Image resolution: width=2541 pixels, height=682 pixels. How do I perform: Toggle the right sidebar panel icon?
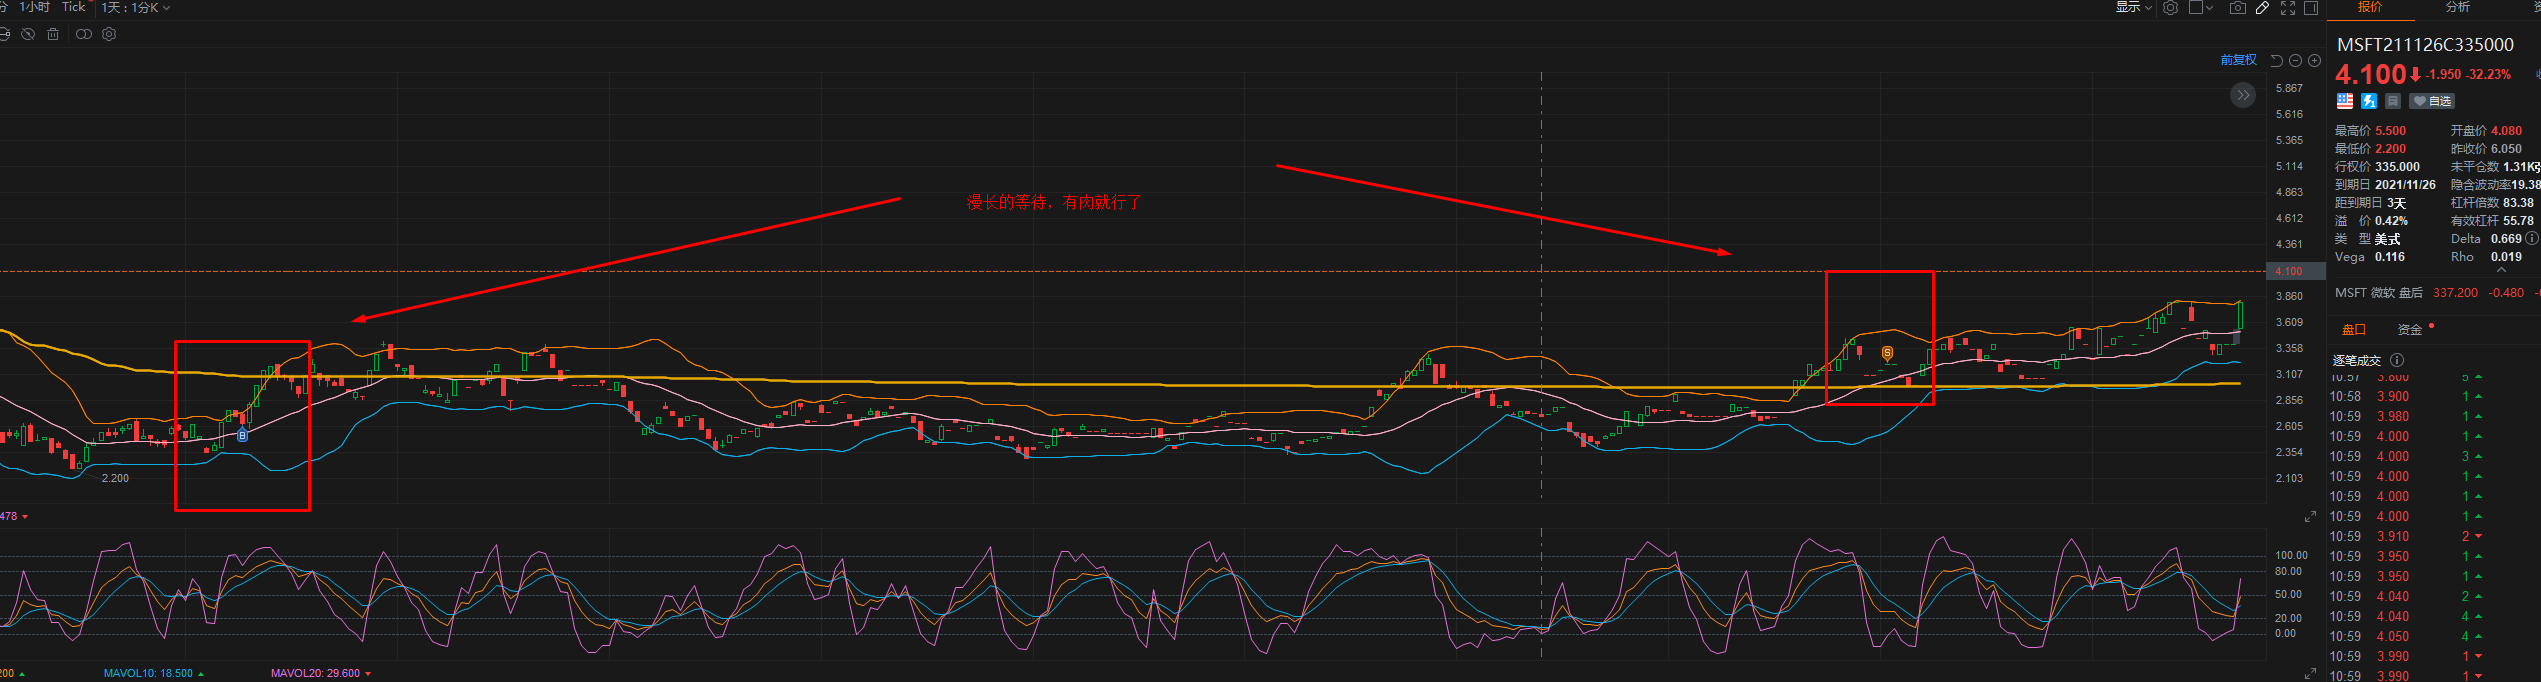point(2311,8)
